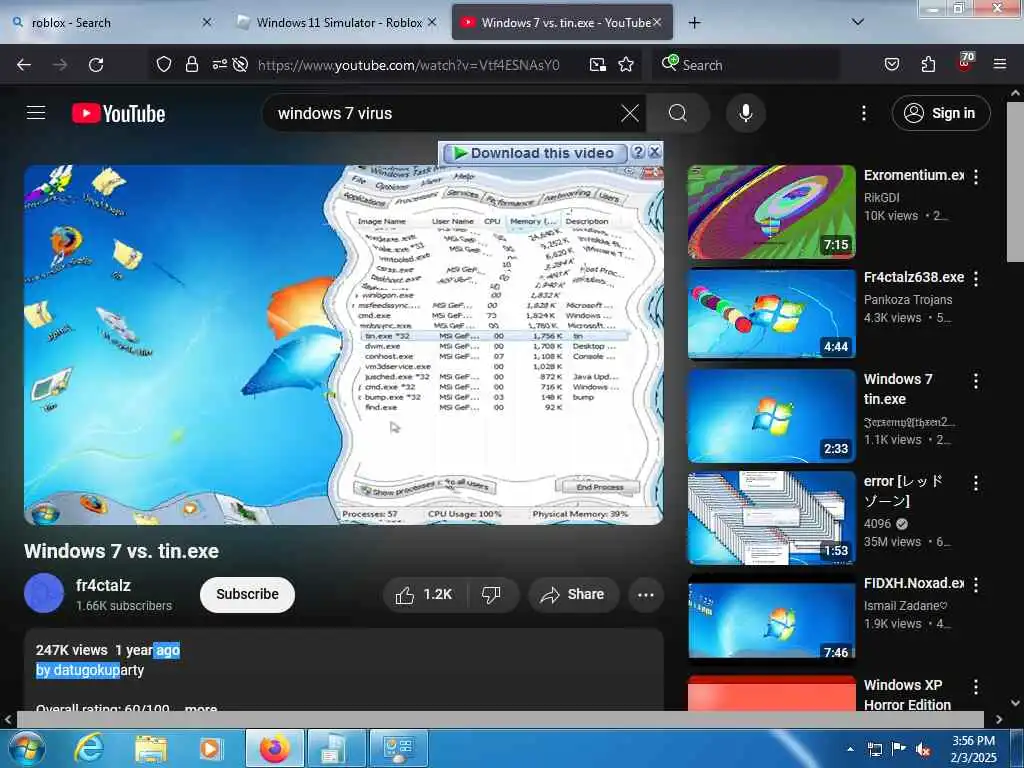1024x768 pixels.
Task: Click the extension icon with 70 badge
Action: pyautogui.click(x=965, y=63)
